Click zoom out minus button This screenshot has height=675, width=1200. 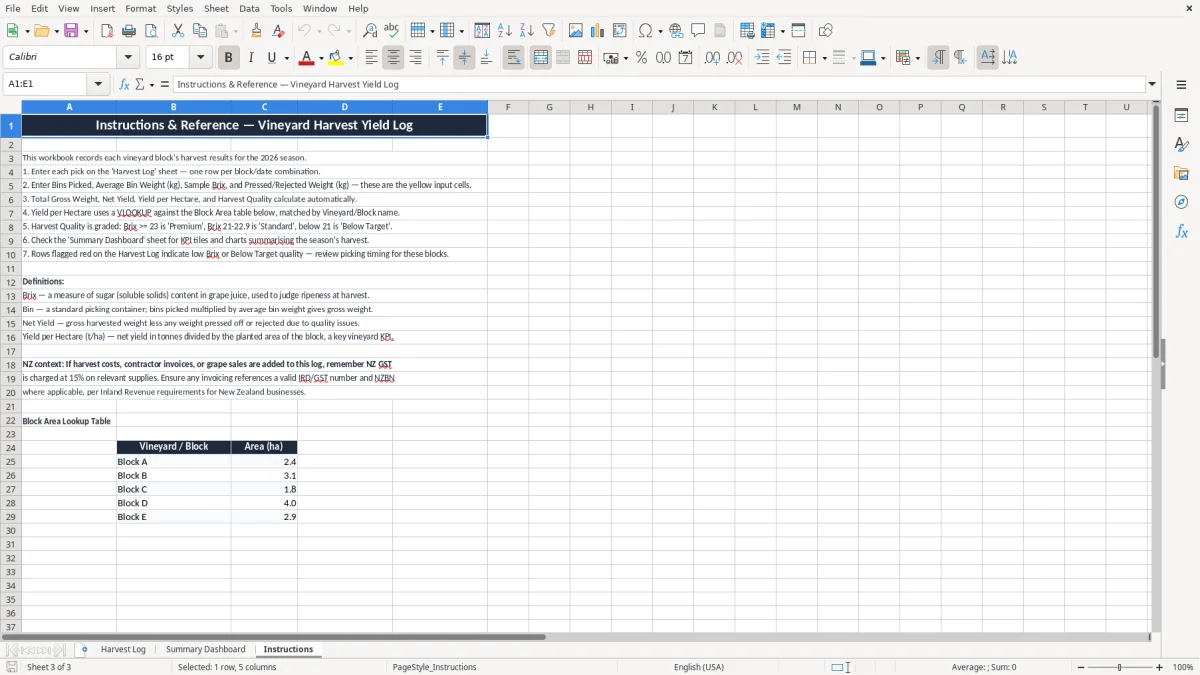coord(1081,667)
